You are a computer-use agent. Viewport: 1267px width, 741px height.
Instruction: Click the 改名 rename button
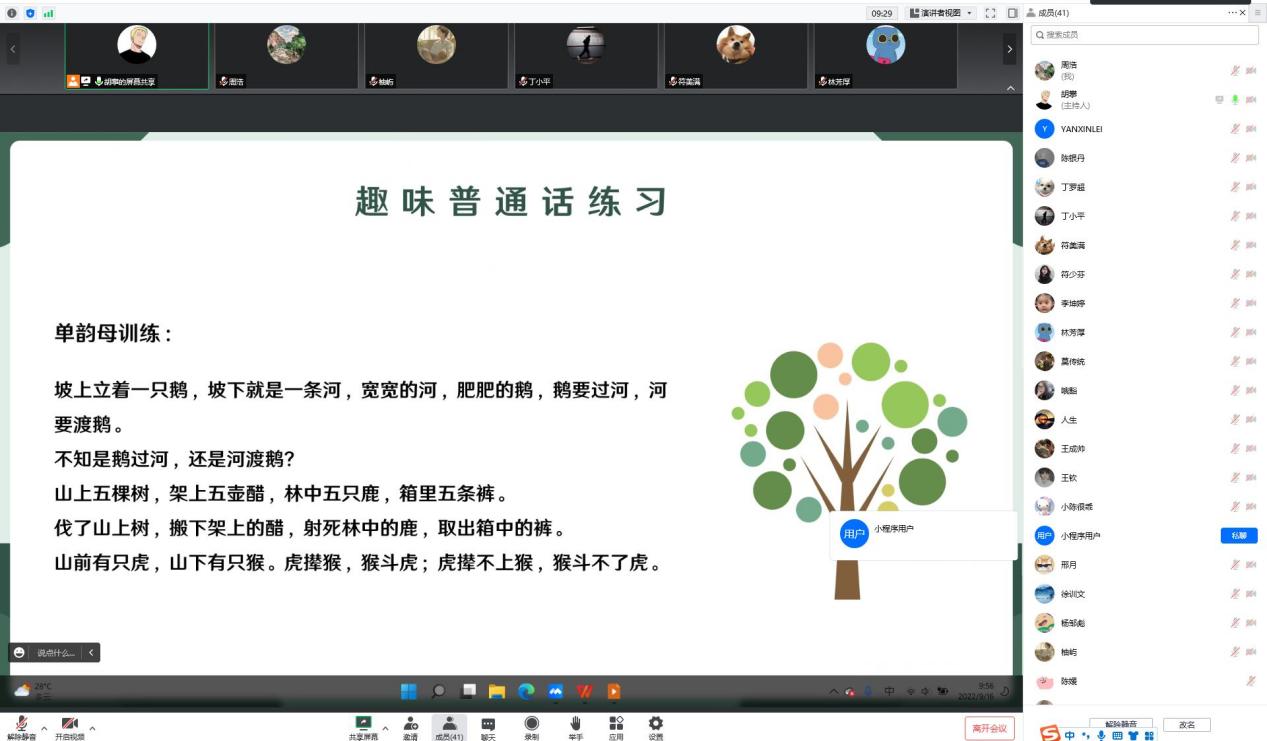click(x=1186, y=725)
